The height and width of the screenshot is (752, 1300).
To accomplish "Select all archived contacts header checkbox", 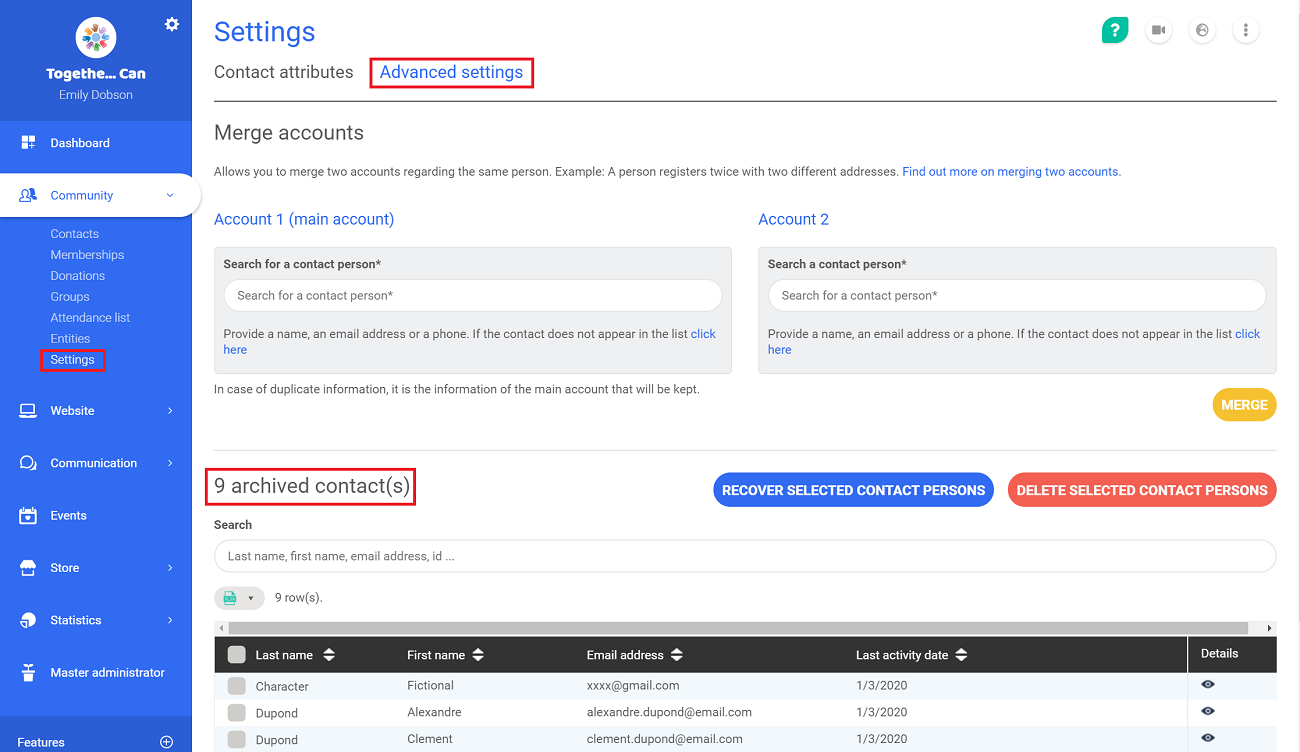I will [x=236, y=655].
